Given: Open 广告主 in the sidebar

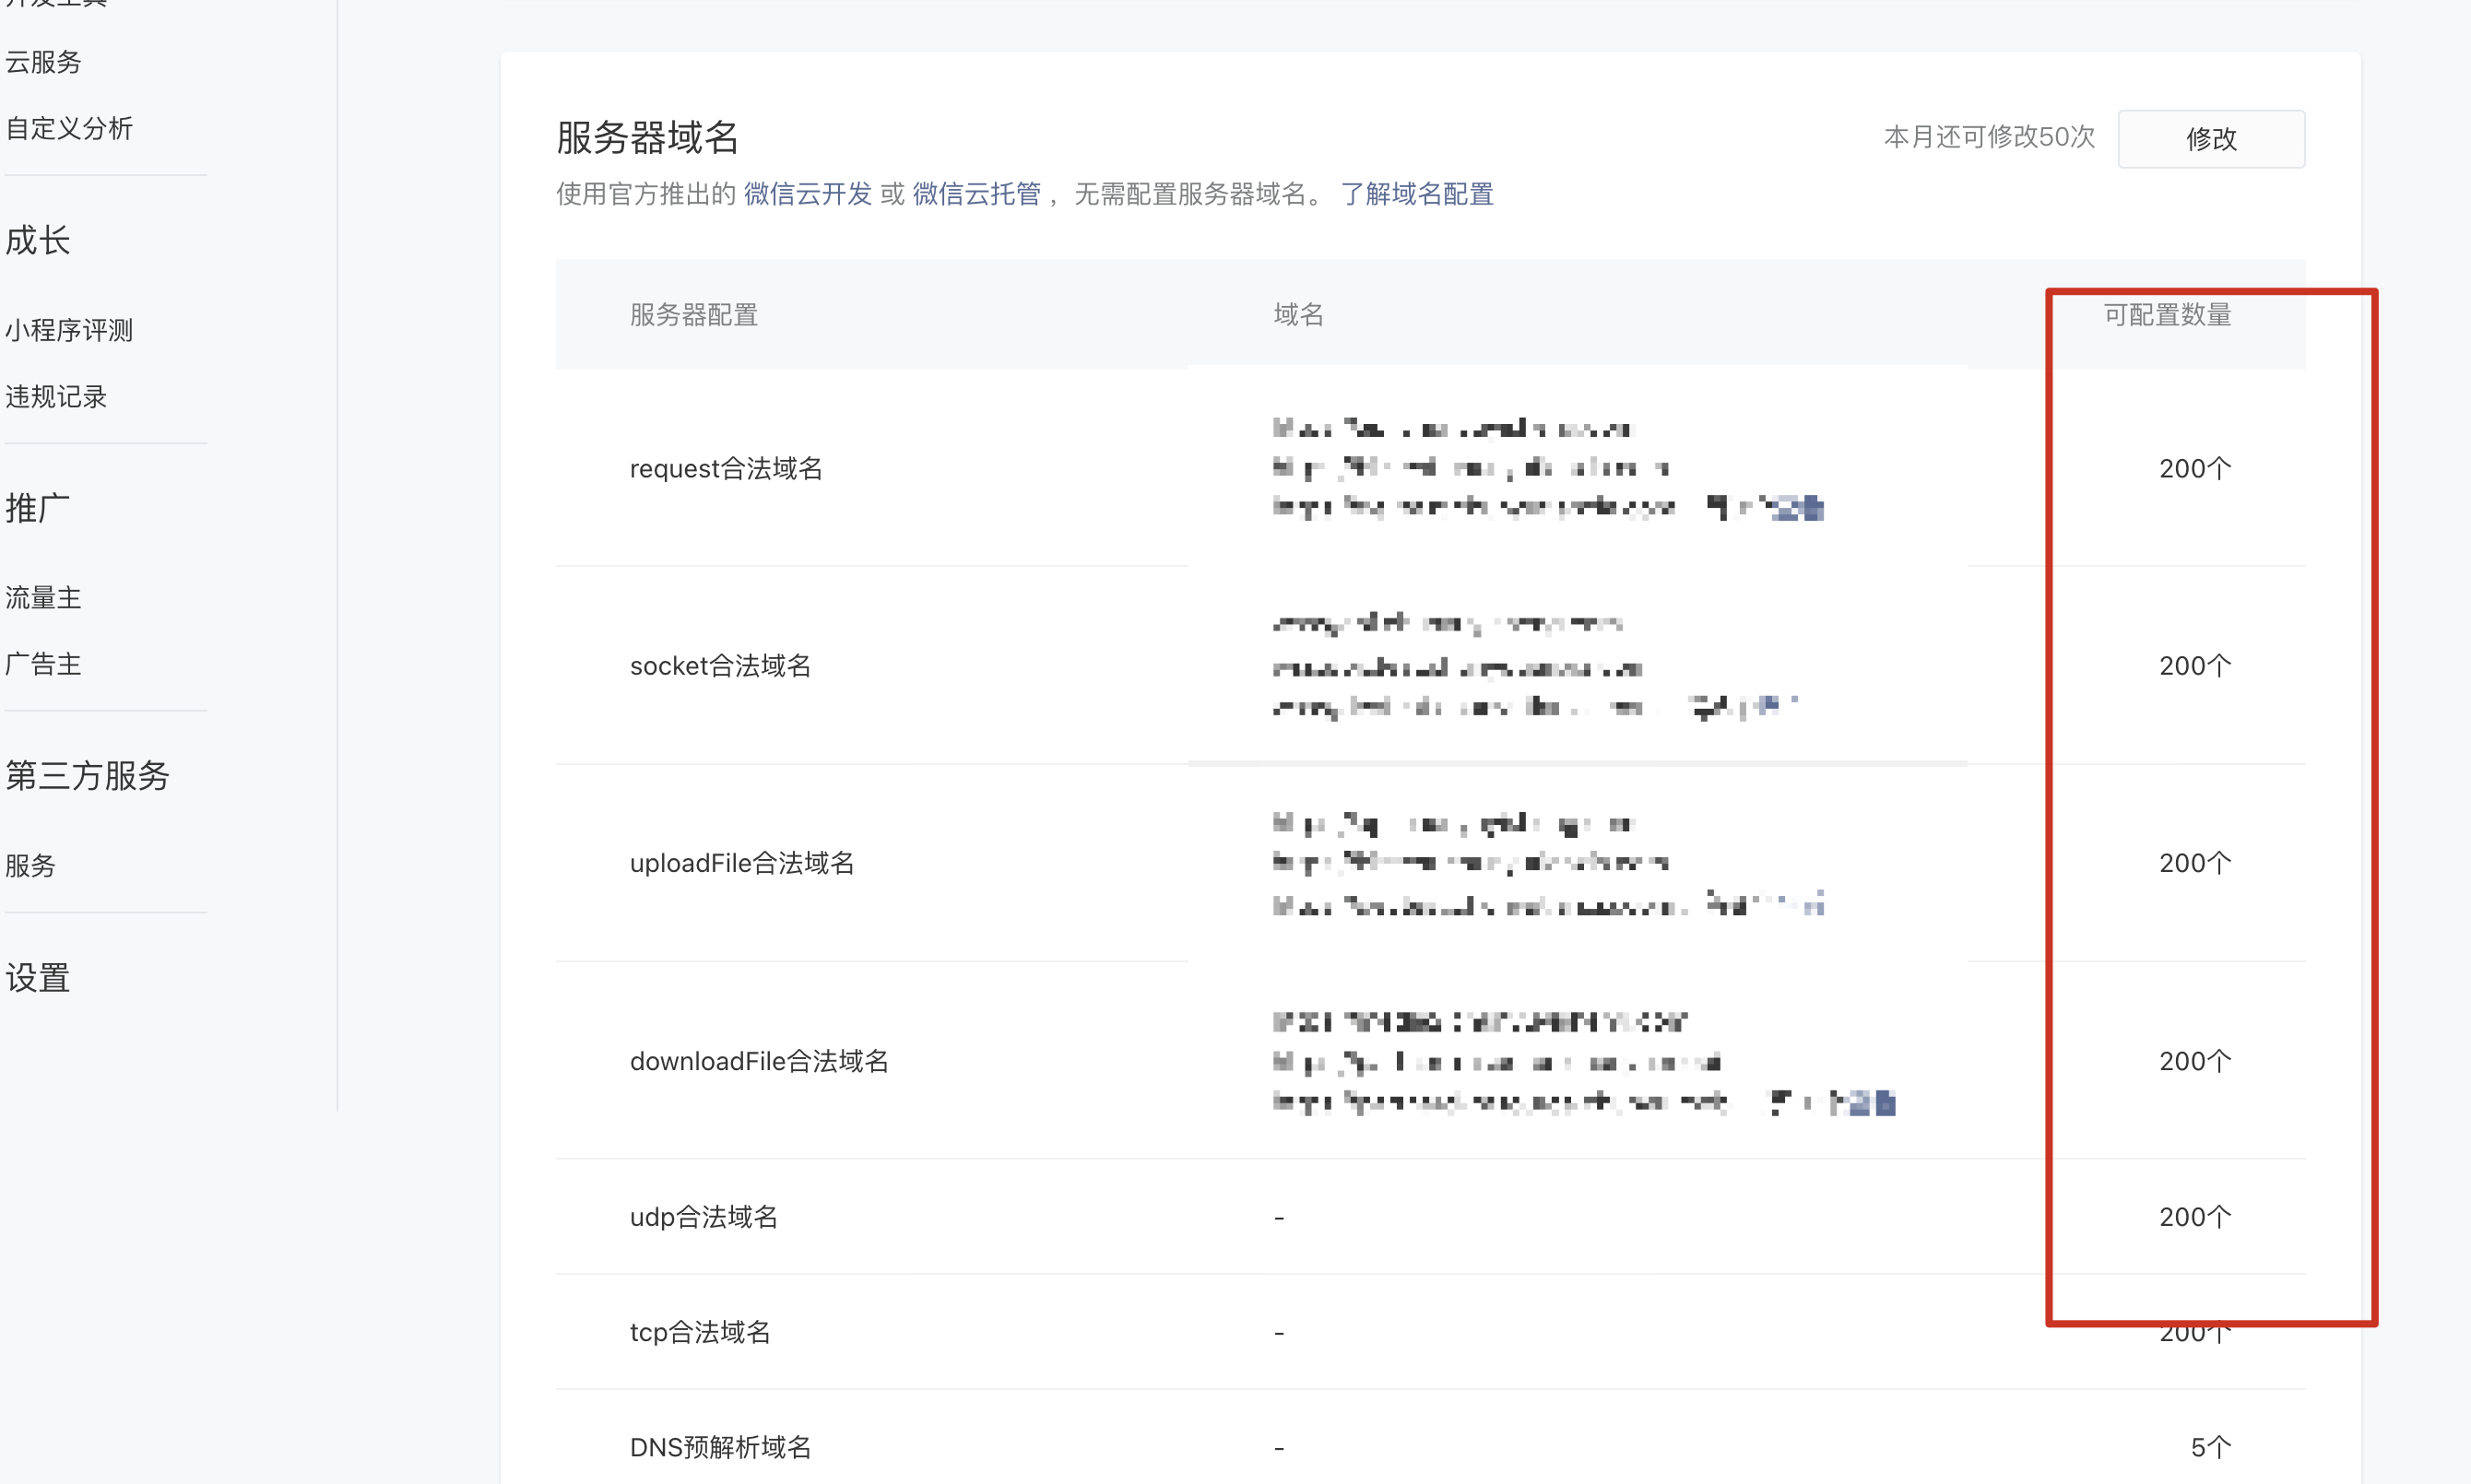Looking at the screenshot, I should (x=43, y=664).
